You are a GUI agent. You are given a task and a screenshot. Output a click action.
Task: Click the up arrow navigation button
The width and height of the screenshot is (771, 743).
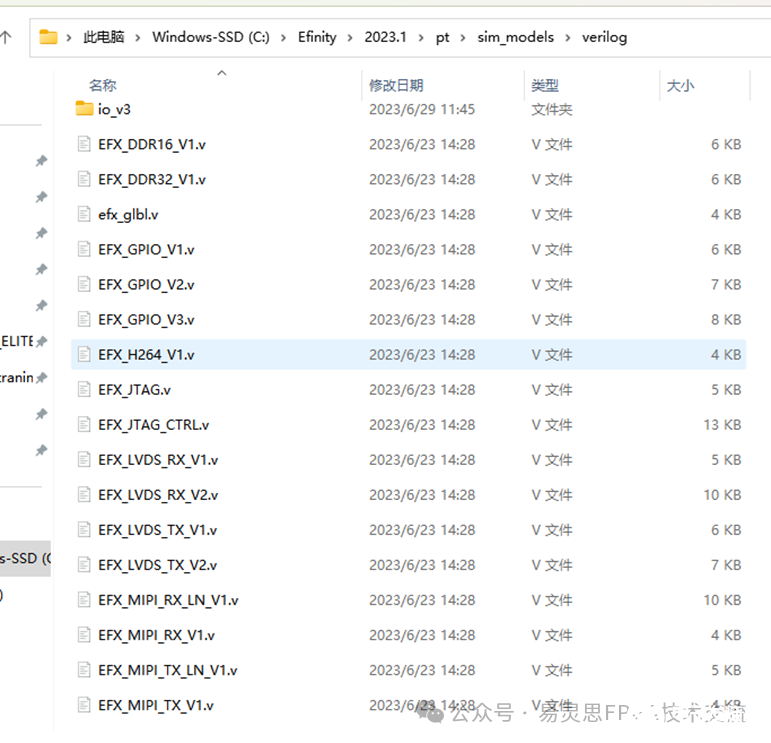tap(7, 38)
